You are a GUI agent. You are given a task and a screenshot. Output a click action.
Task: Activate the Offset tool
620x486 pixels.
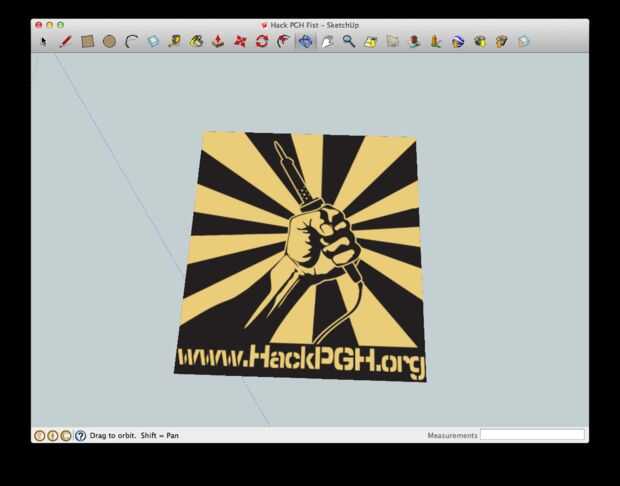point(284,41)
